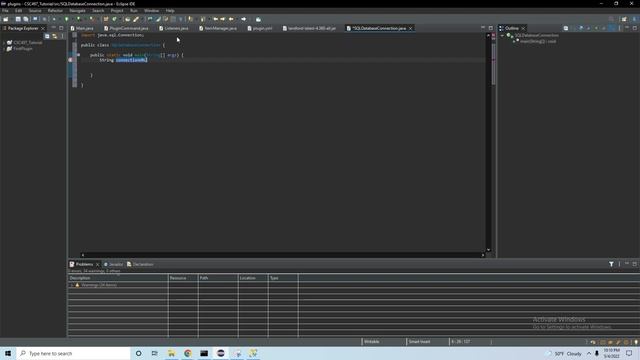Click Collapse All in Package Explorer
The width and height of the screenshot is (640, 360).
47,36
